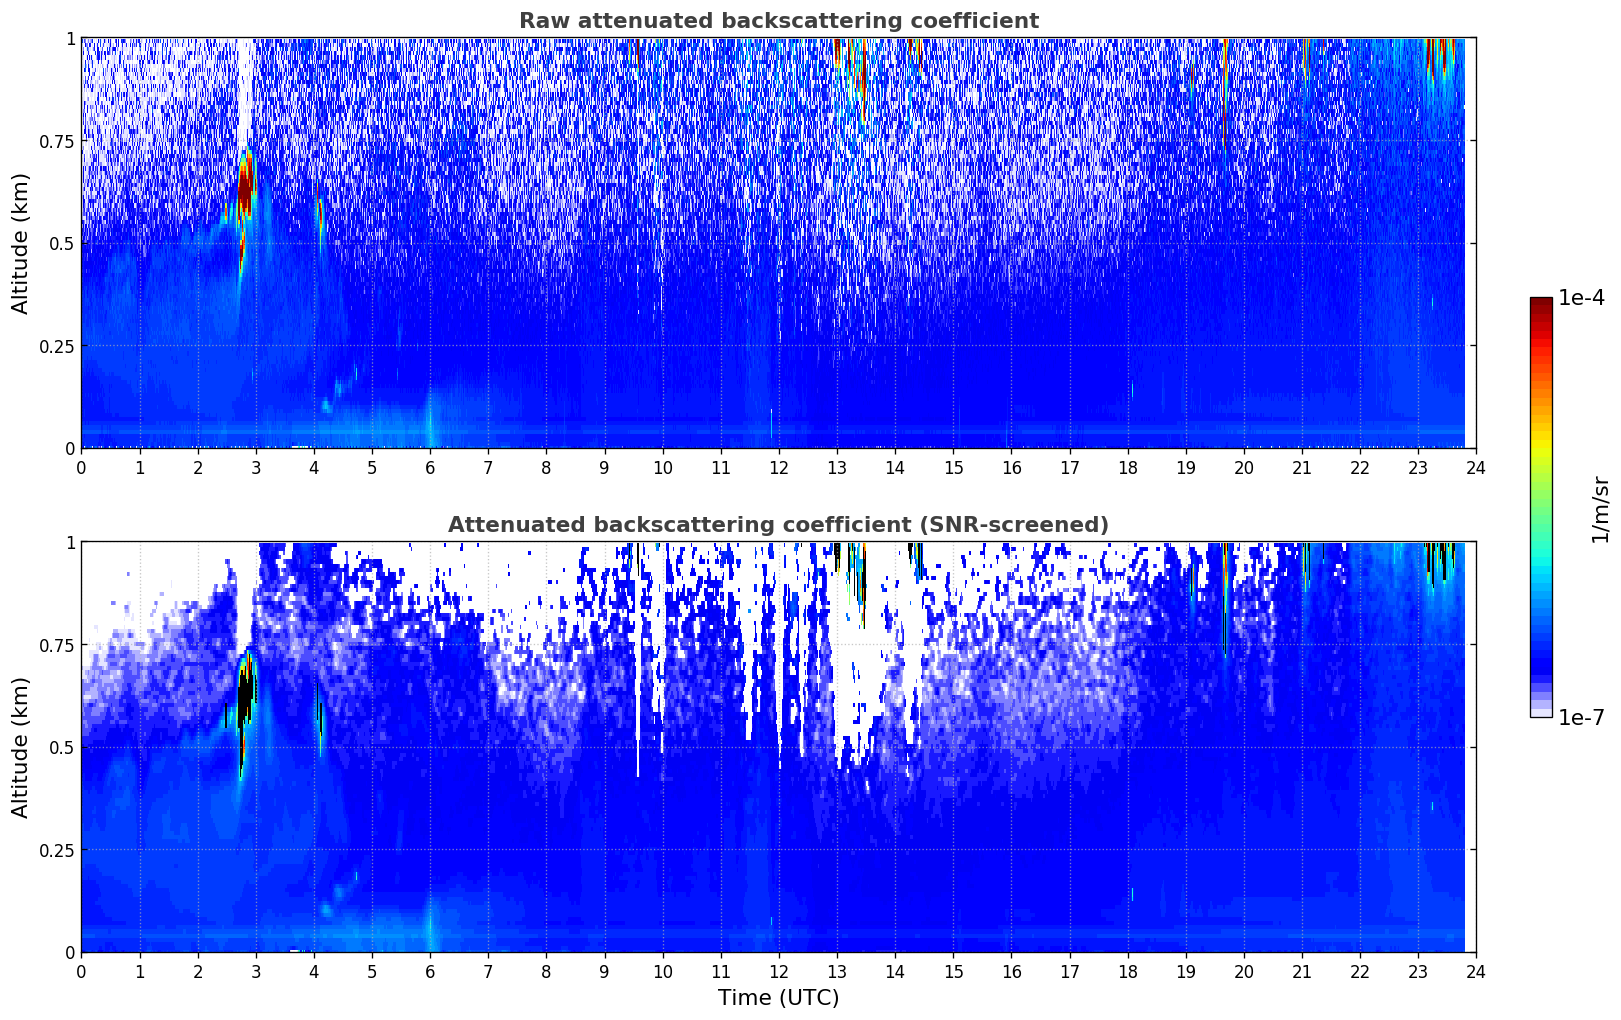
Task: Select the 1 km altitude tick on bottom plot
Action: pos(70,542)
